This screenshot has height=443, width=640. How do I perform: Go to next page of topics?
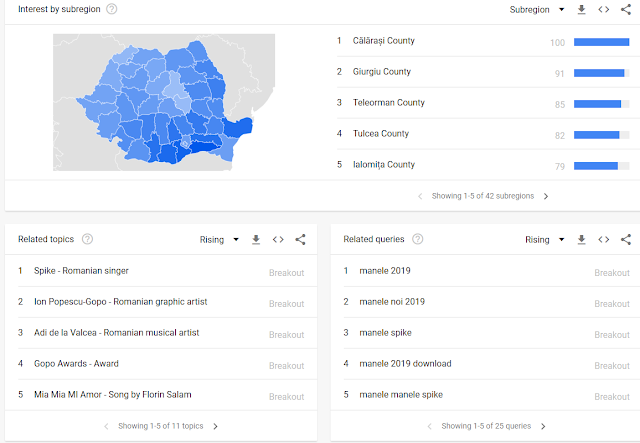coord(216,426)
